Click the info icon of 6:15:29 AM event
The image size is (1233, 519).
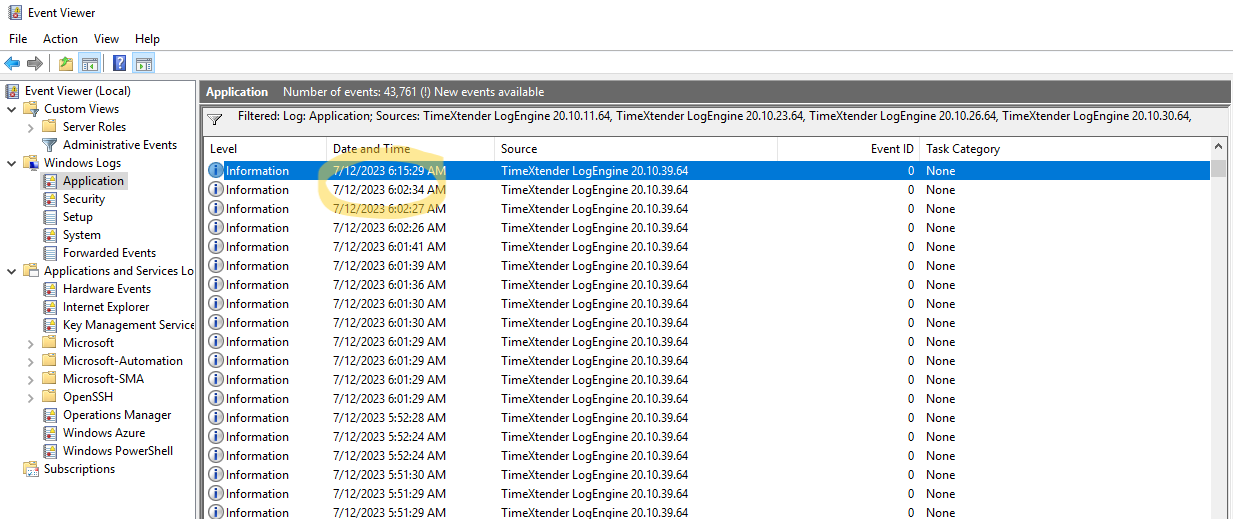[x=215, y=171]
